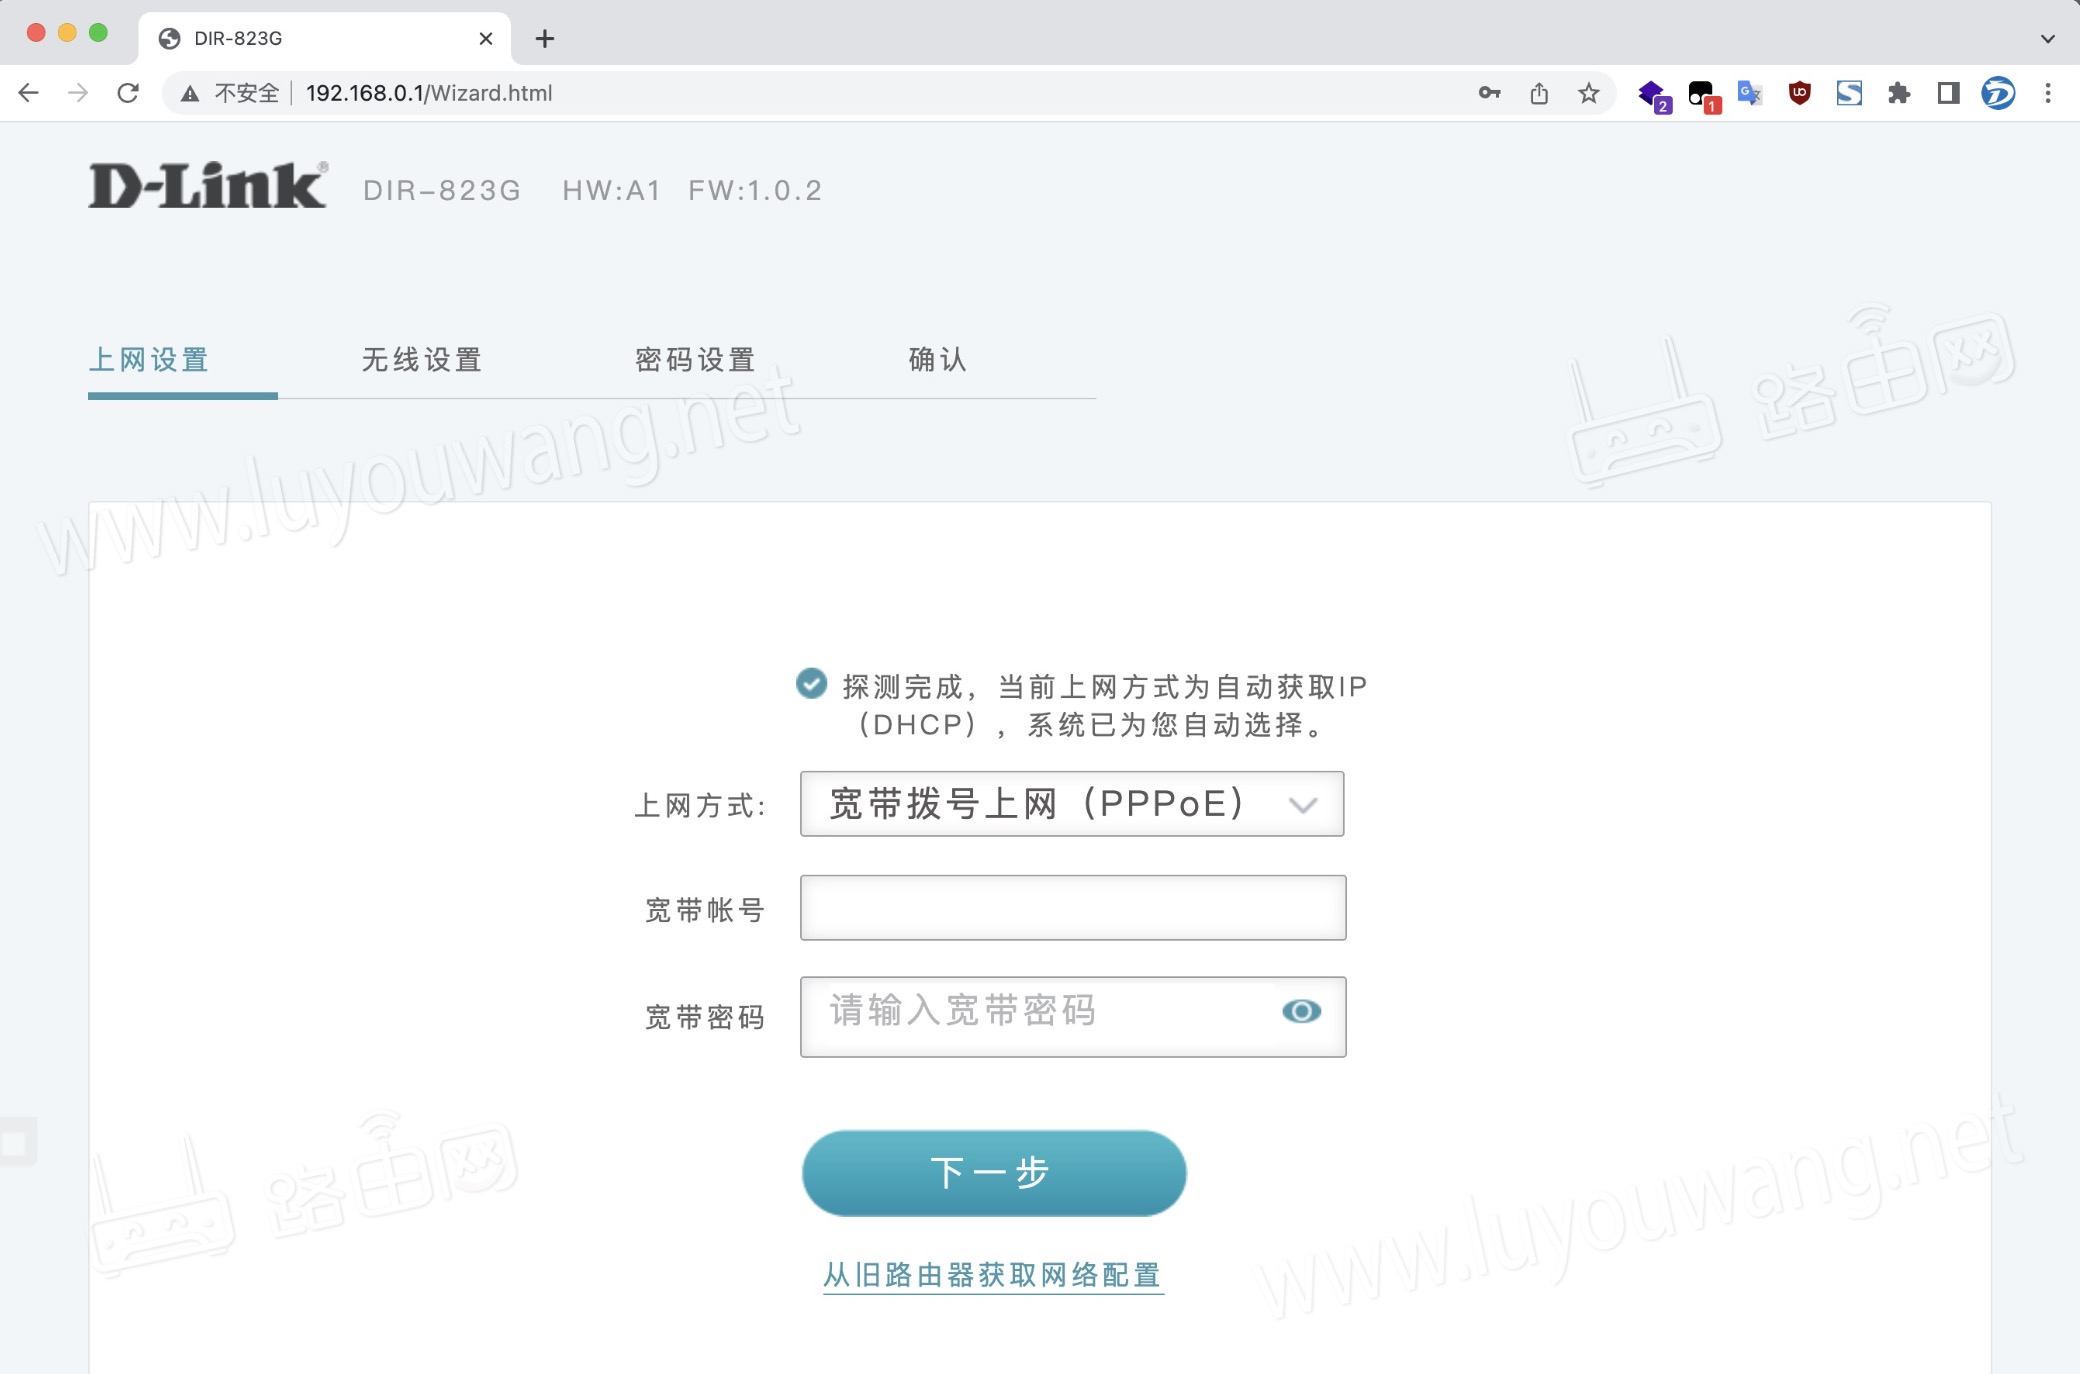Open saved passwords via the key icon
The height and width of the screenshot is (1374, 2080).
[x=1489, y=93]
